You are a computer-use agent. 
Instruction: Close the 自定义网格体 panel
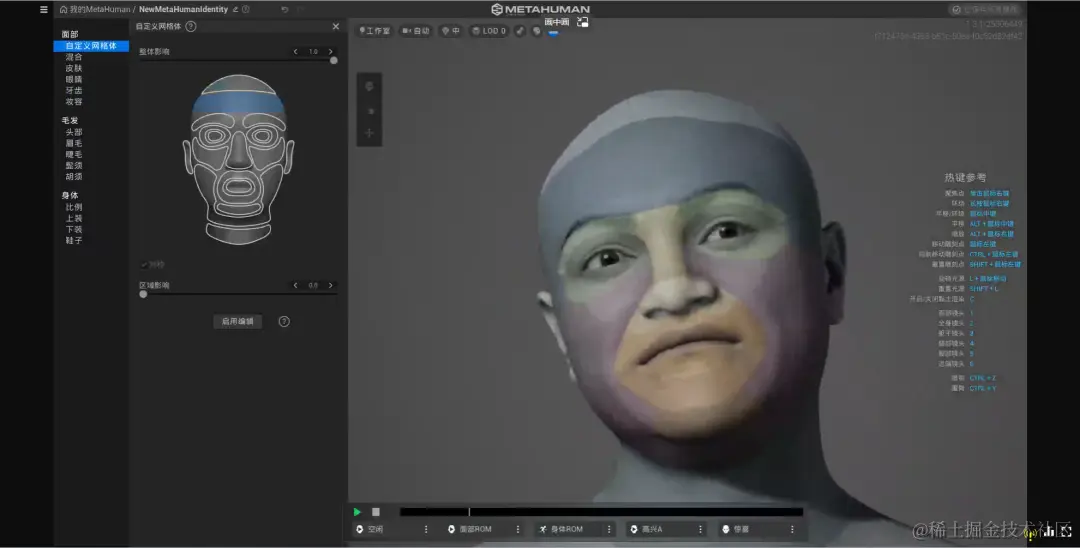coord(335,26)
